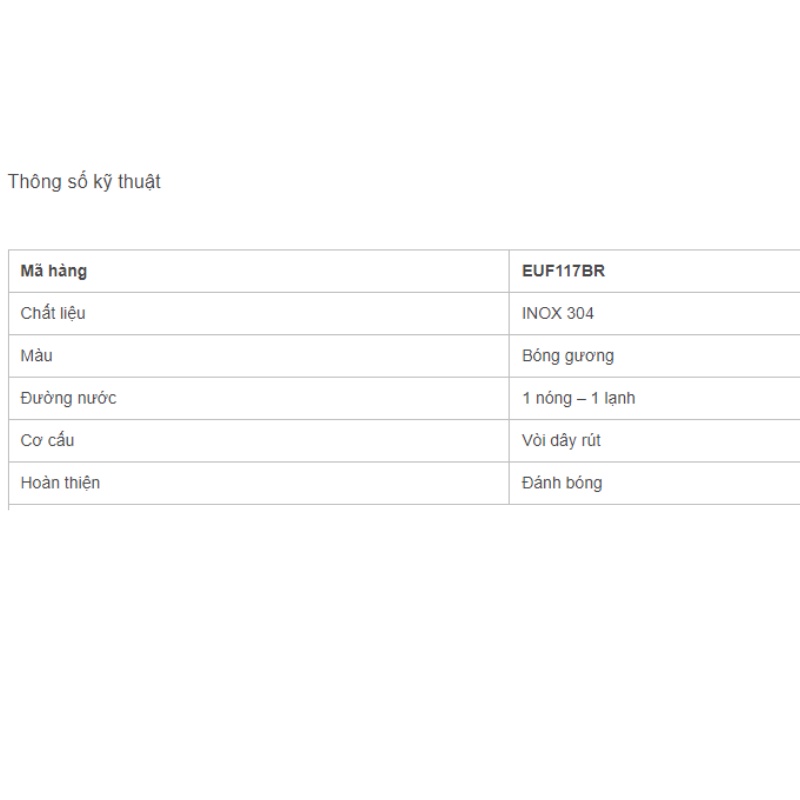Click the empty cell below 'Hoàn thiện'
Screen dimensions: 800x800
coord(258,507)
